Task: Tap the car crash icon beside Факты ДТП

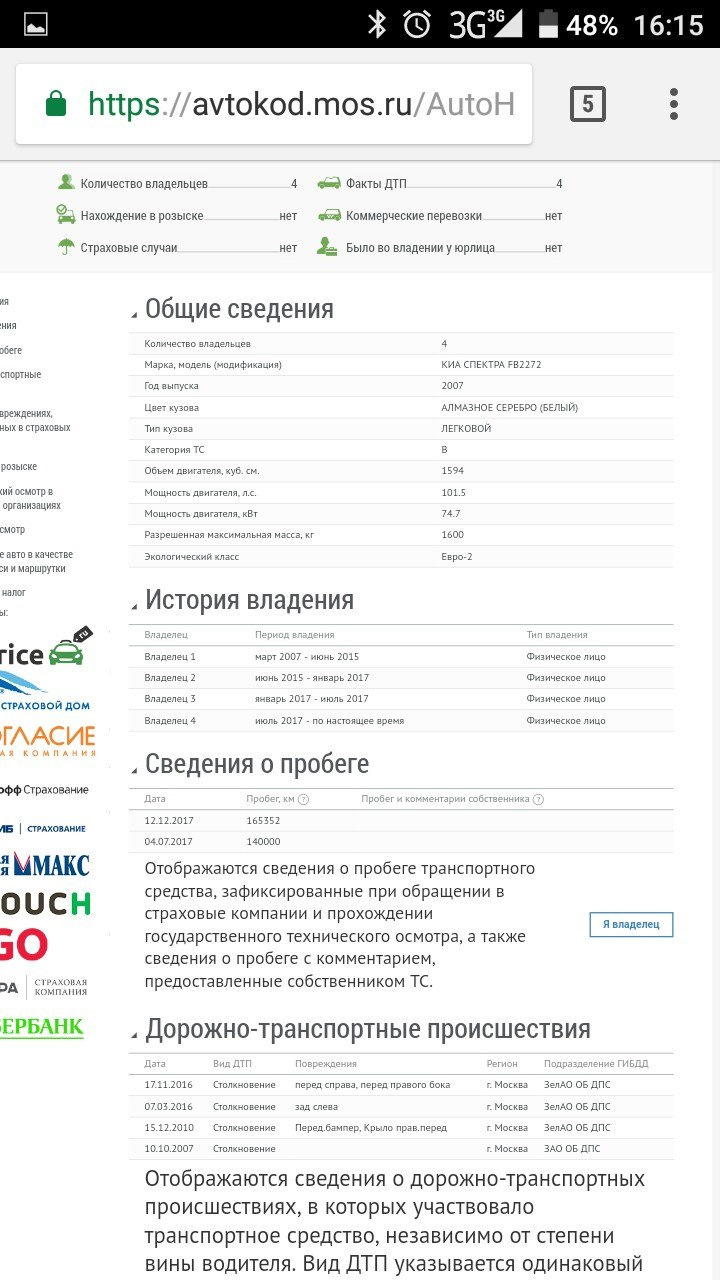Action: tap(330, 183)
